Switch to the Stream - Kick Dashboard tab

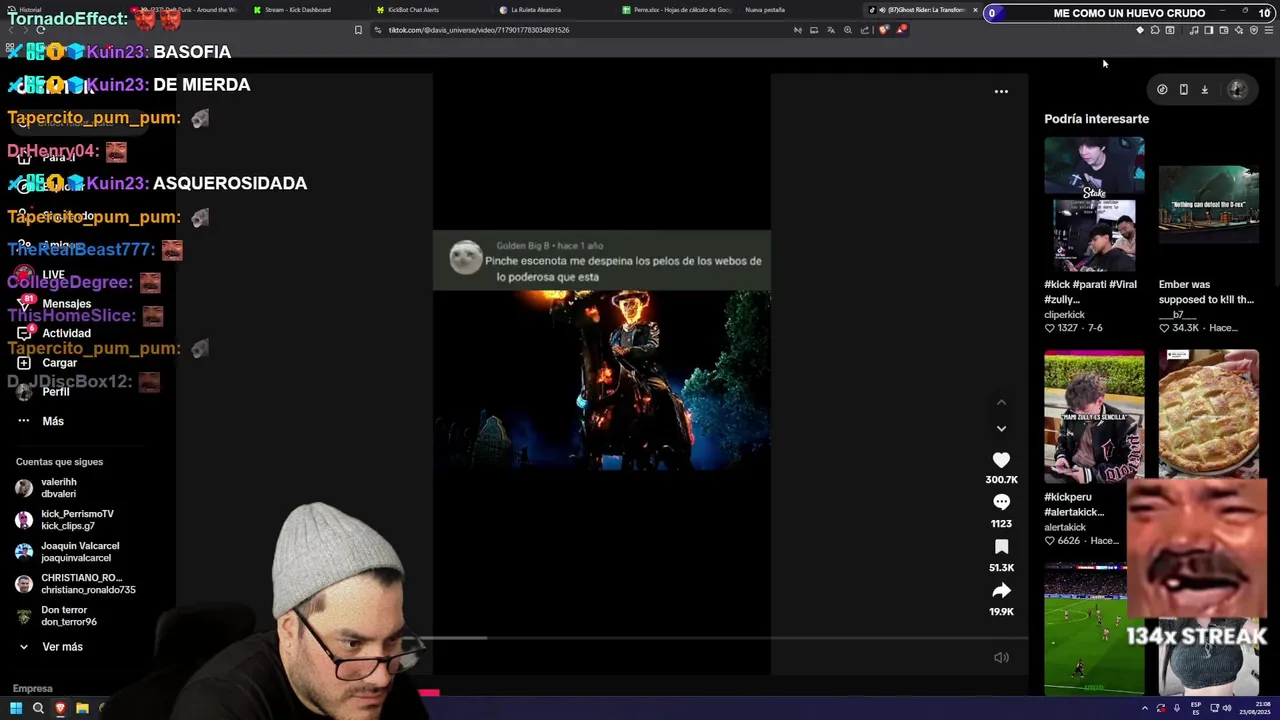click(297, 10)
